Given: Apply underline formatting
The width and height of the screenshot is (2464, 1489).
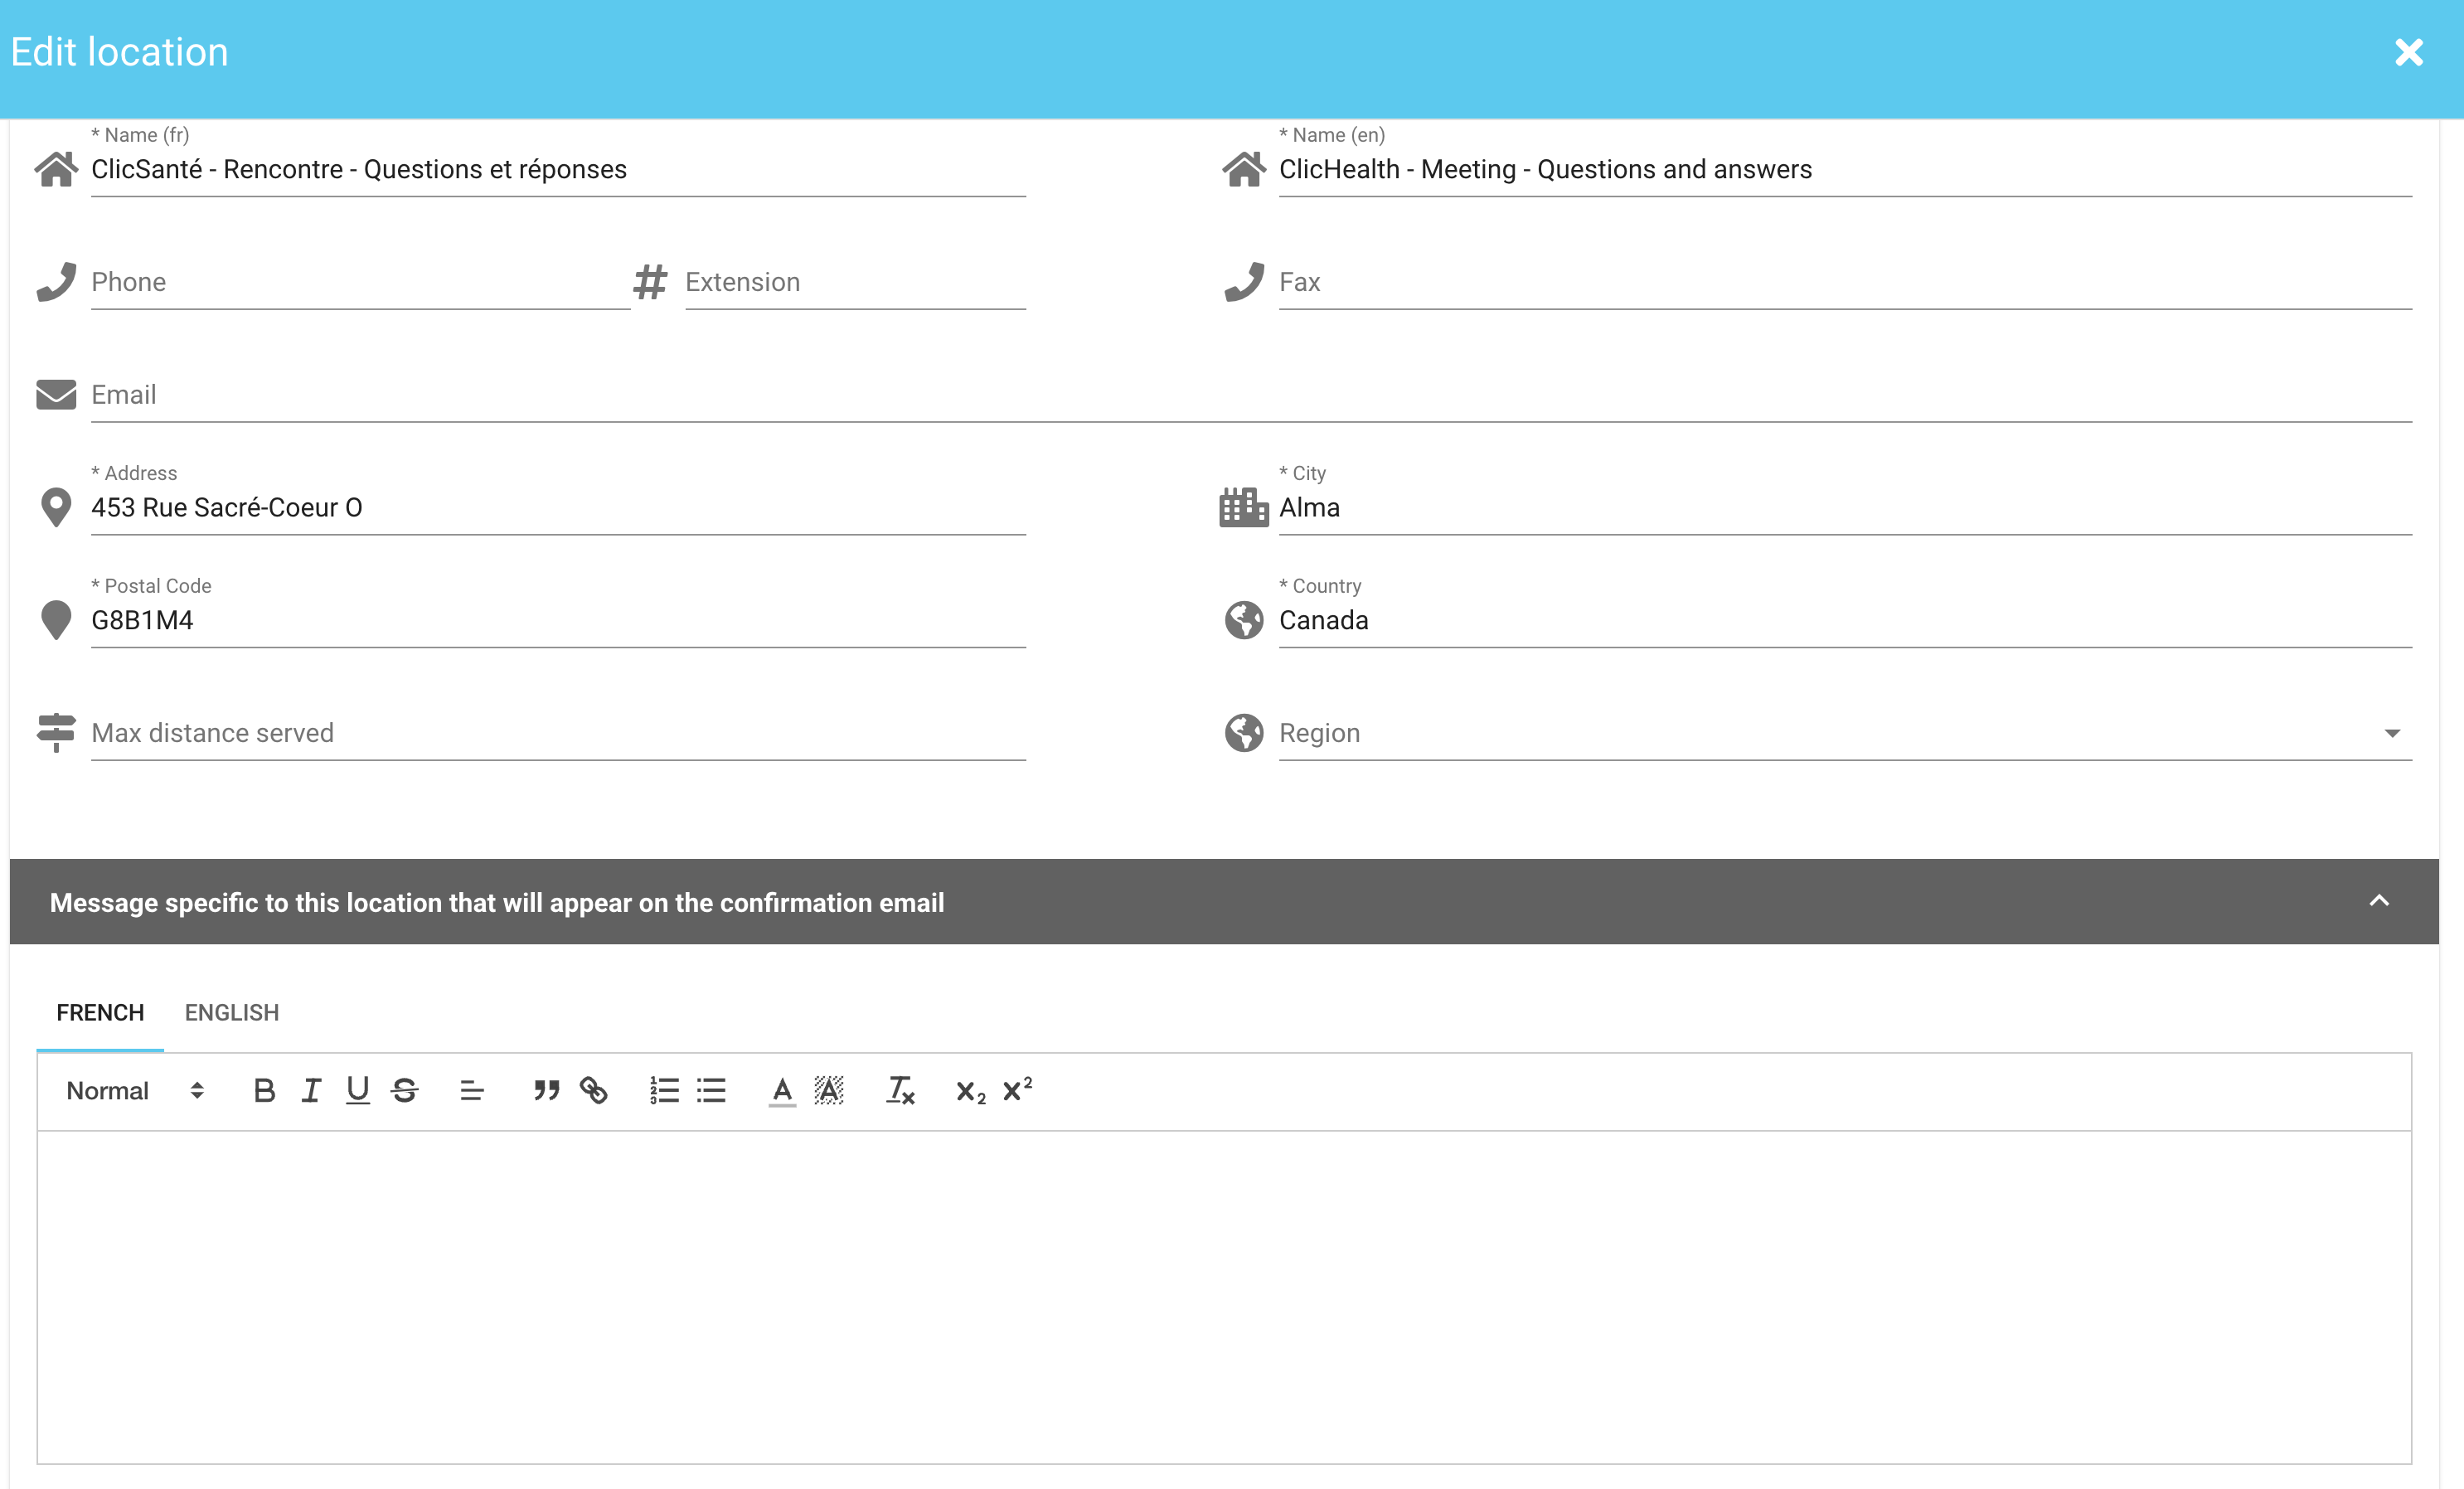Looking at the screenshot, I should tap(357, 1090).
